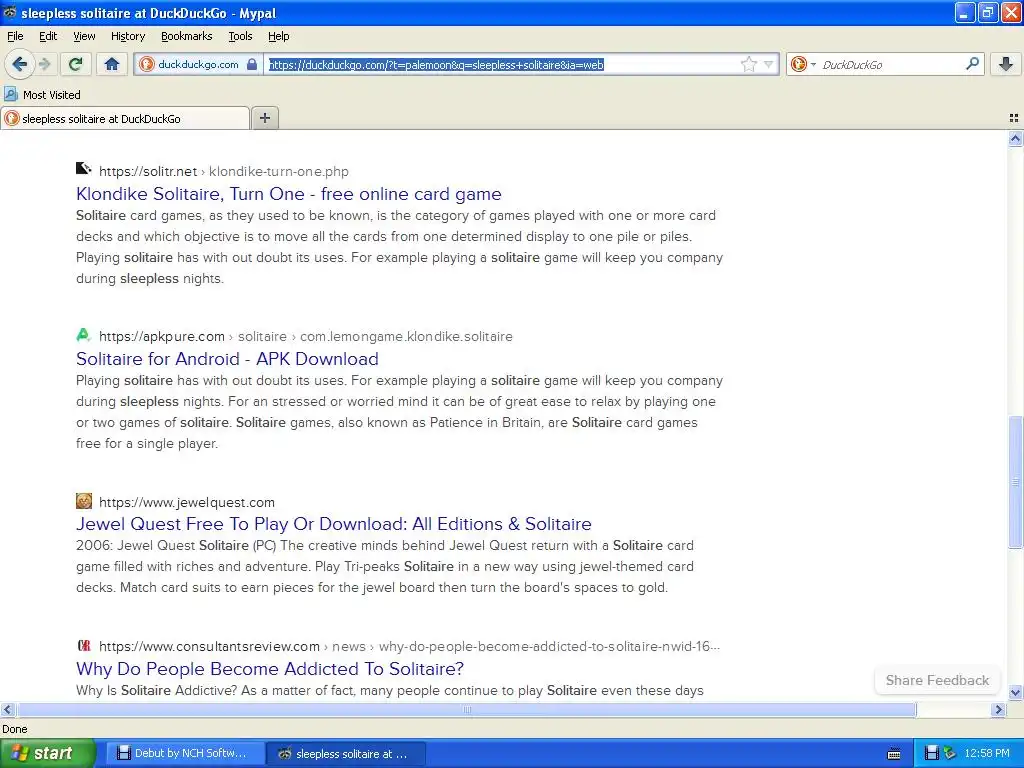This screenshot has height=768, width=1024.
Task: Click the solitr.net favicon
Action: (84, 169)
